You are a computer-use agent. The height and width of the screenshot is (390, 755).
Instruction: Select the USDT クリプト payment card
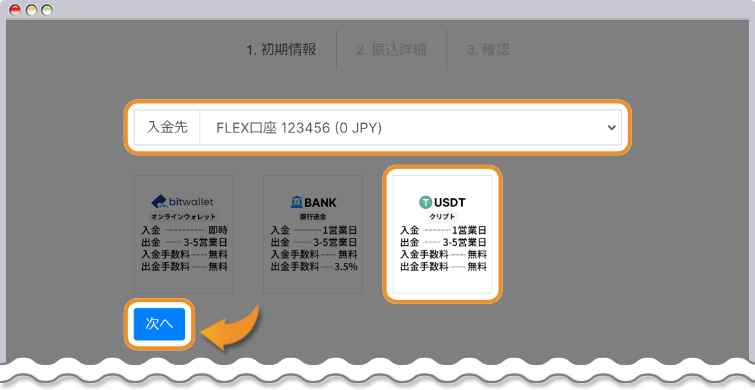443,234
